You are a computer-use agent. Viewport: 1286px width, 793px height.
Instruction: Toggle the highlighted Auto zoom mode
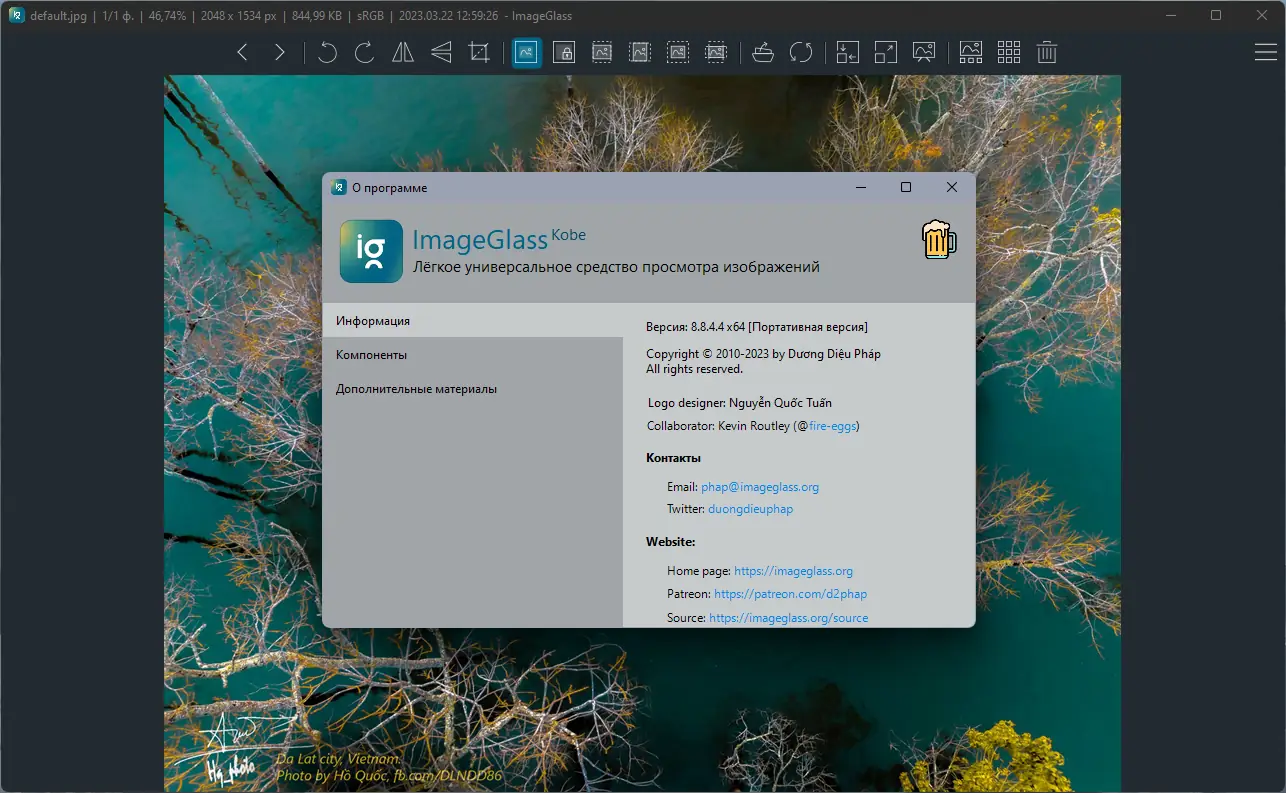click(x=527, y=52)
